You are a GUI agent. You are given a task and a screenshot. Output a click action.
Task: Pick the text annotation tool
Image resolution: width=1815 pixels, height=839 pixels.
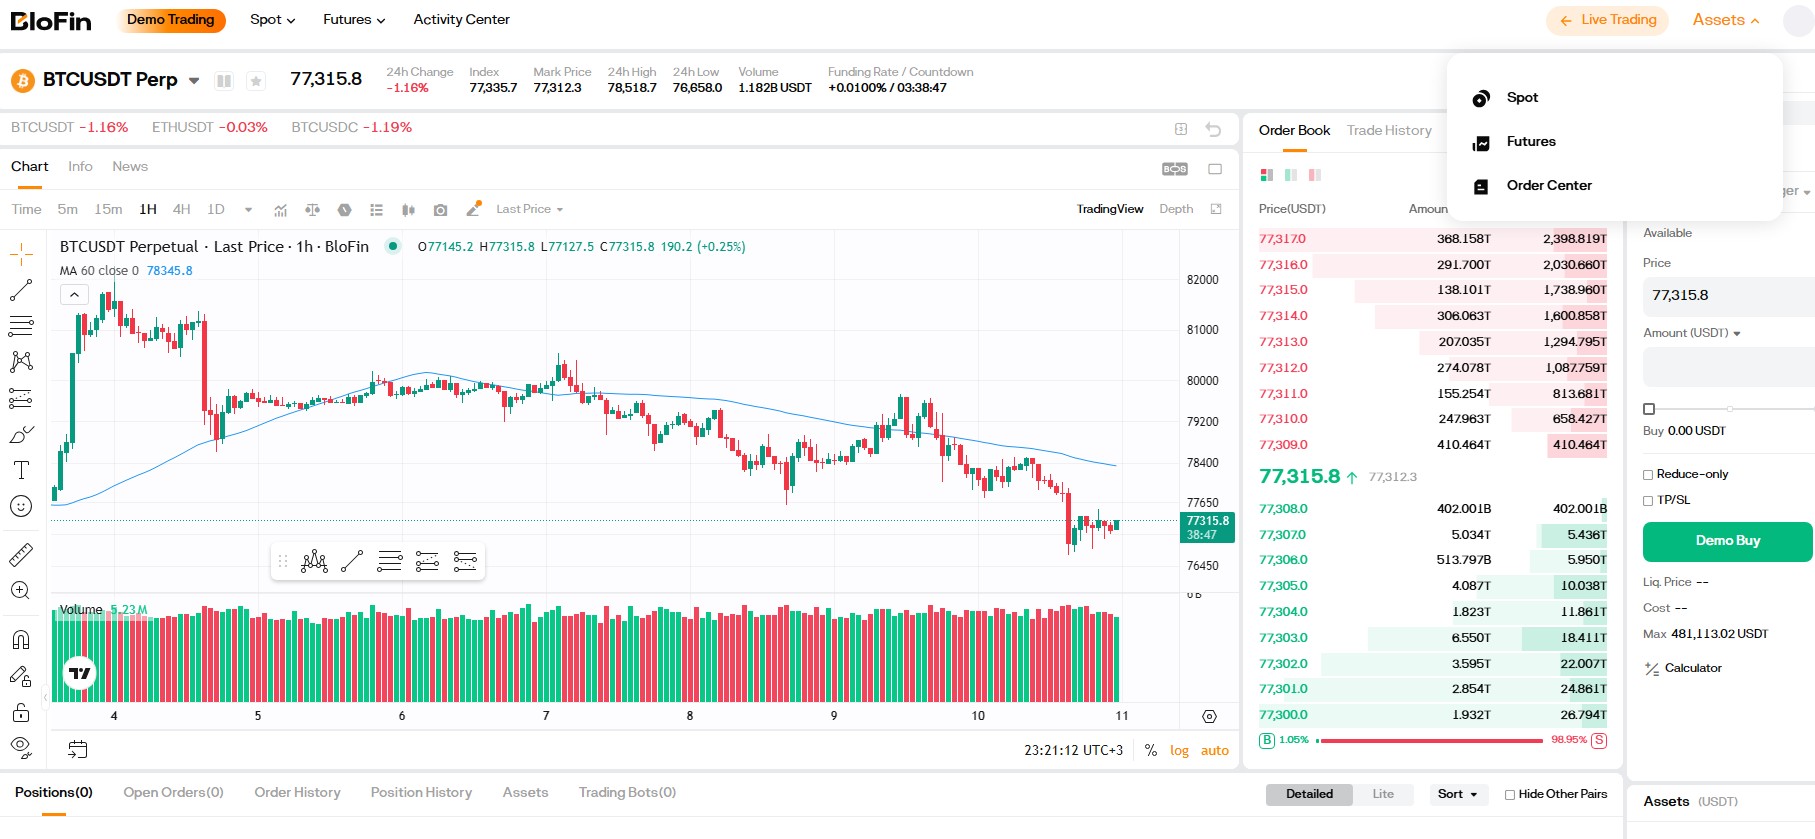21,470
